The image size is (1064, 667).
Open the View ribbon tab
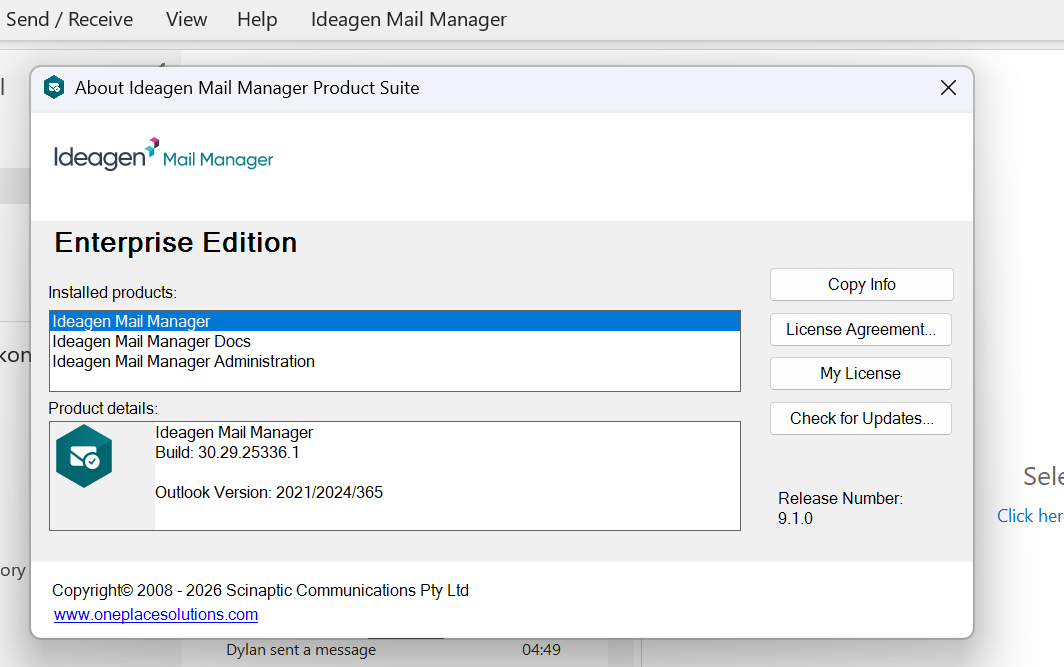187,19
